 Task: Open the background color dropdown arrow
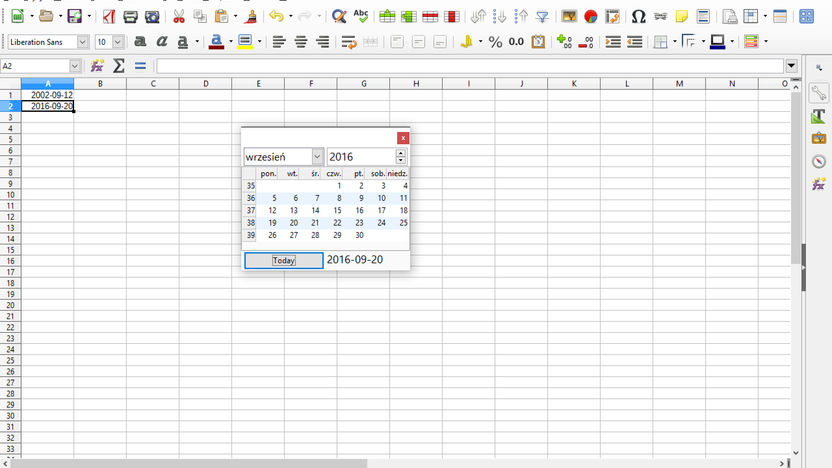pos(259,41)
